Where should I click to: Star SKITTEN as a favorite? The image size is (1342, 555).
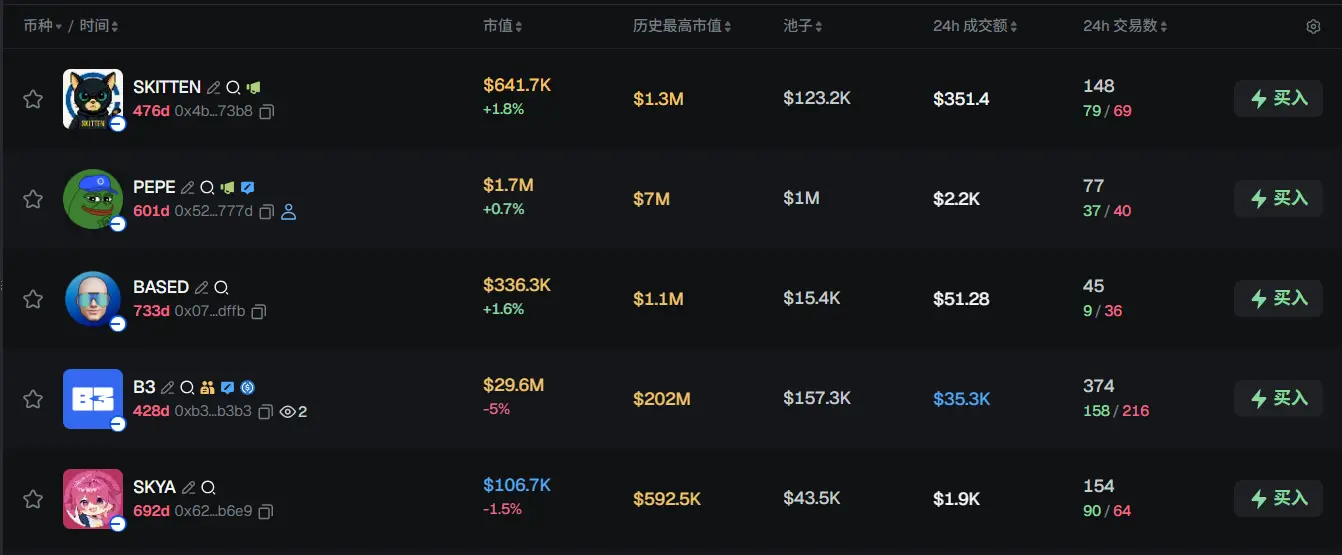(x=33, y=99)
